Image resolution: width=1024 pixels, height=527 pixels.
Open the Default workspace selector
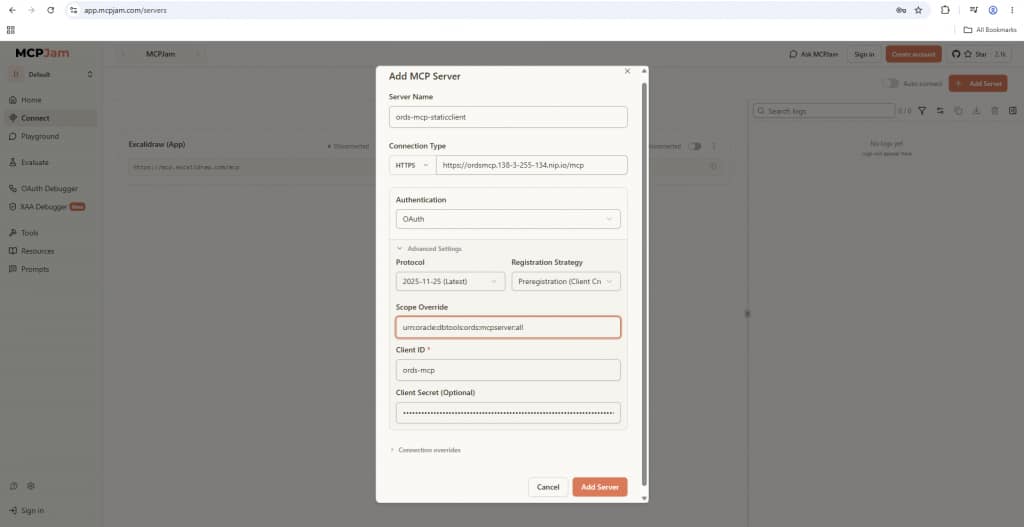click(51, 74)
